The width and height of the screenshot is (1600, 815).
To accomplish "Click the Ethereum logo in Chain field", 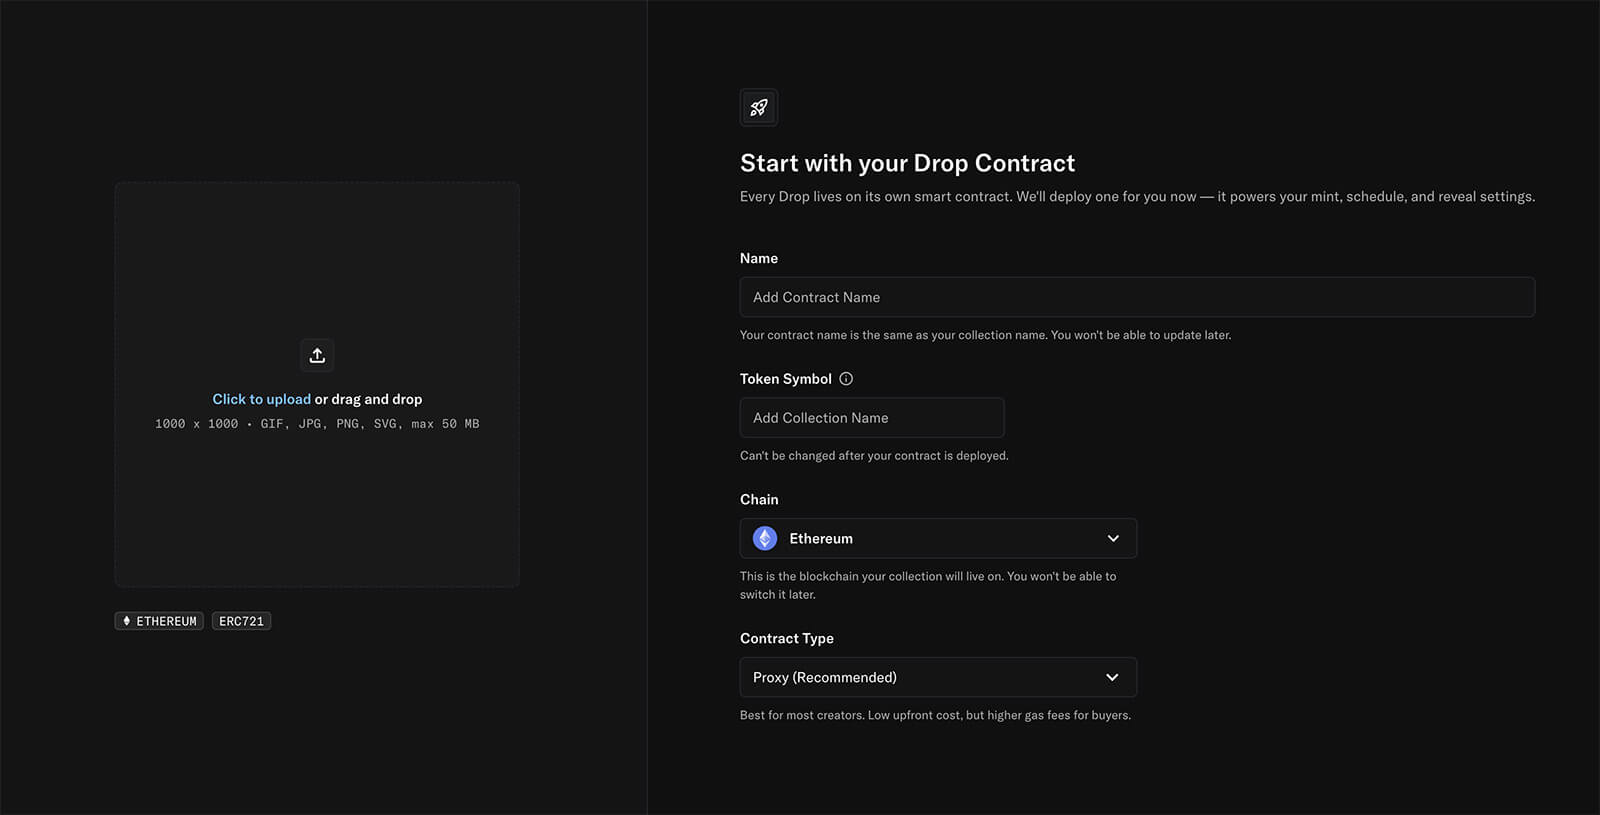I will [765, 538].
